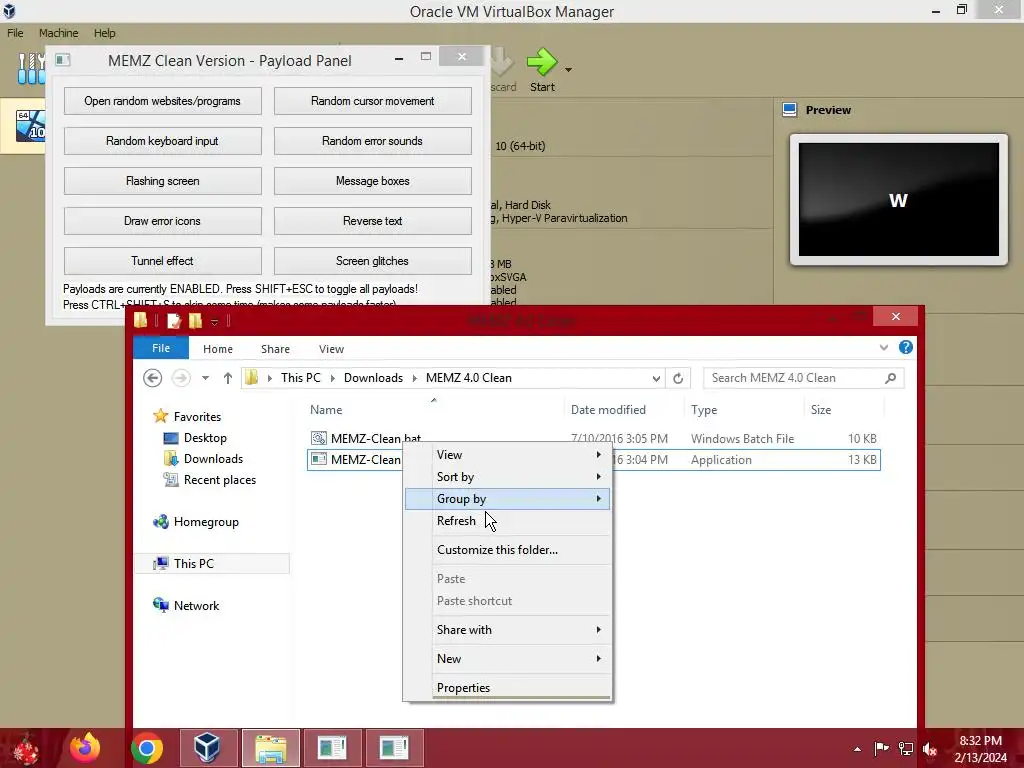
Task: Click the New folder quick access icon
Action: (195, 321)
